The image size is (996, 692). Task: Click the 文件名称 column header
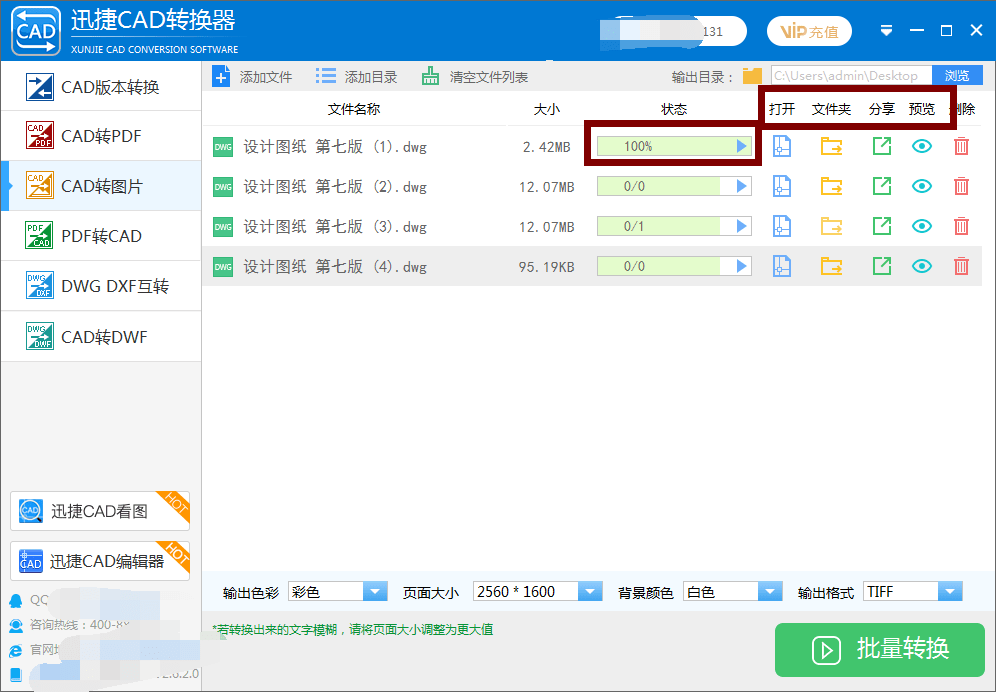(x=354, y=109)
